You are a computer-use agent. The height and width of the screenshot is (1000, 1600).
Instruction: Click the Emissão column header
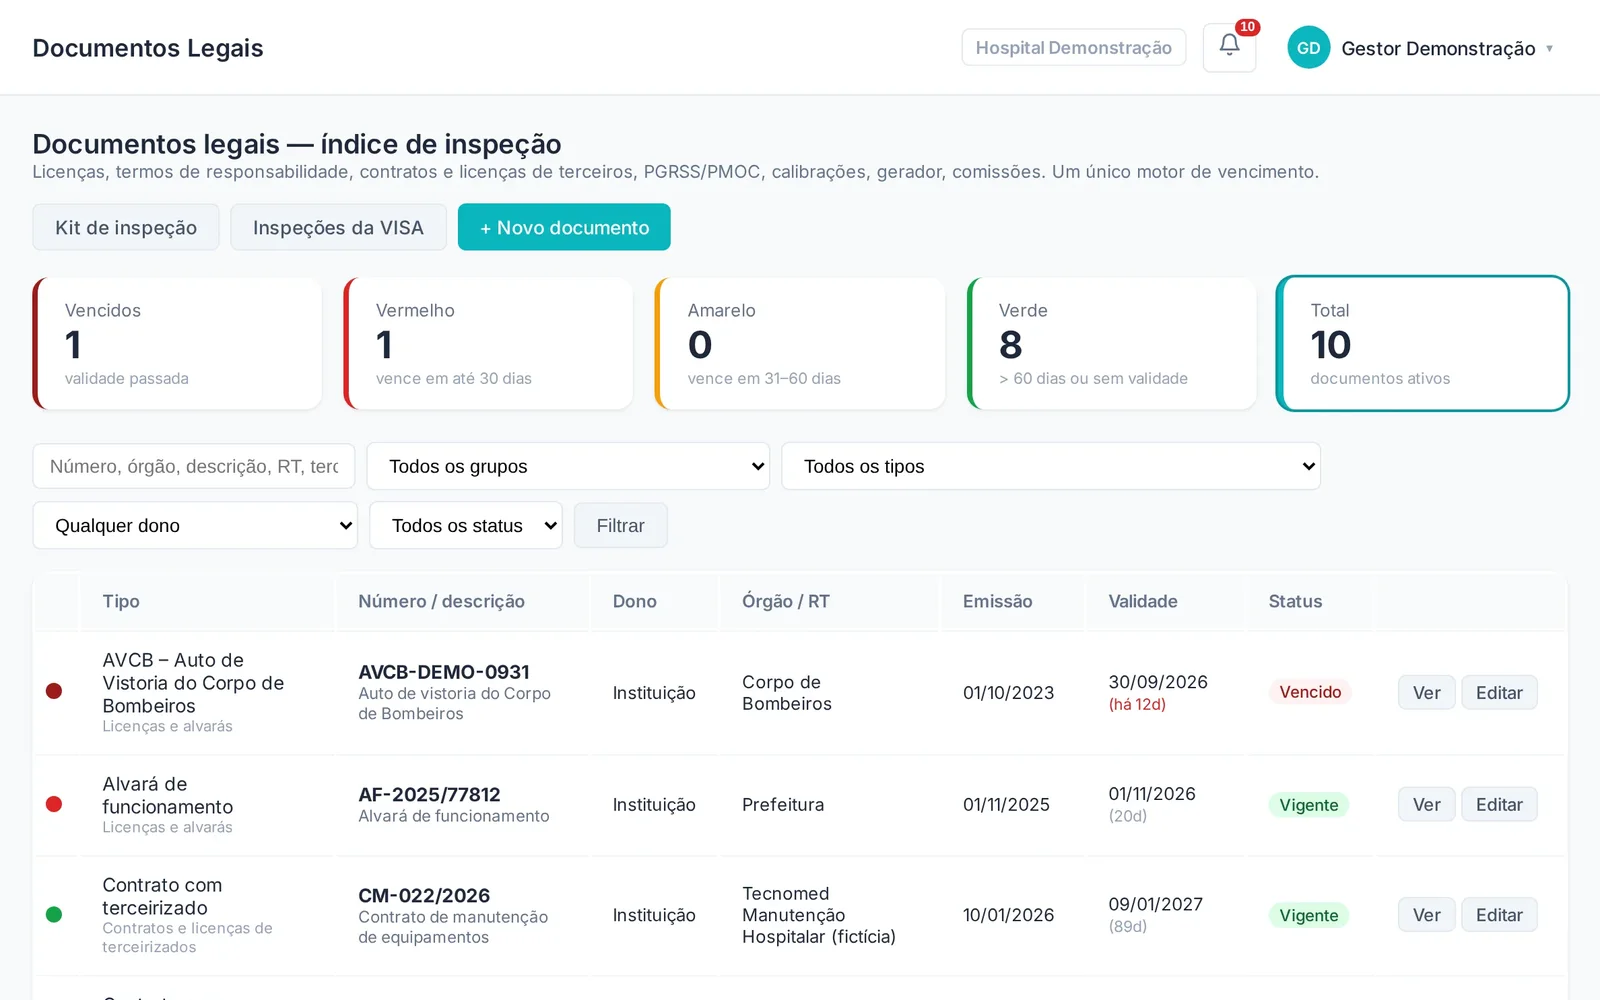pos(997,601)
